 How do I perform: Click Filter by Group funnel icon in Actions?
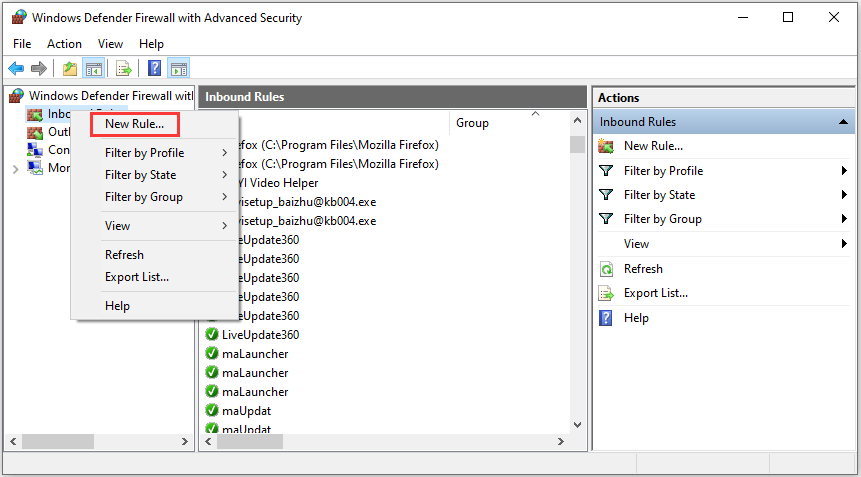pos(606,219)
